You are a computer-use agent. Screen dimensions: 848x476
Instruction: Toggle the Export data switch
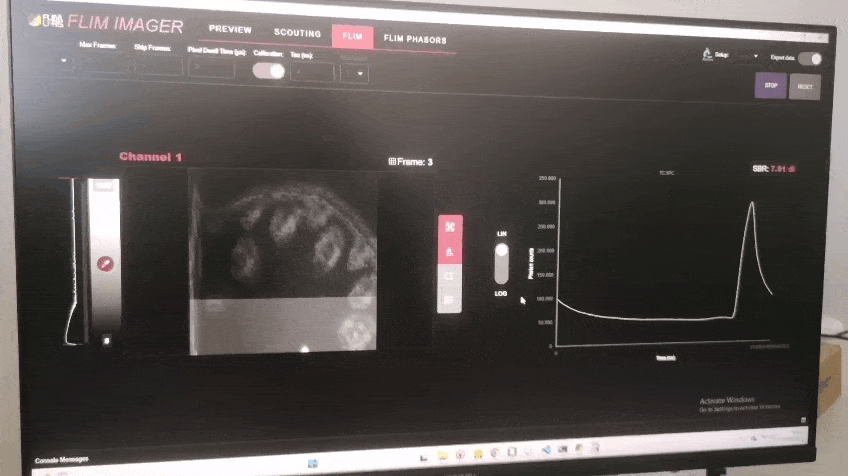[811, 59]
